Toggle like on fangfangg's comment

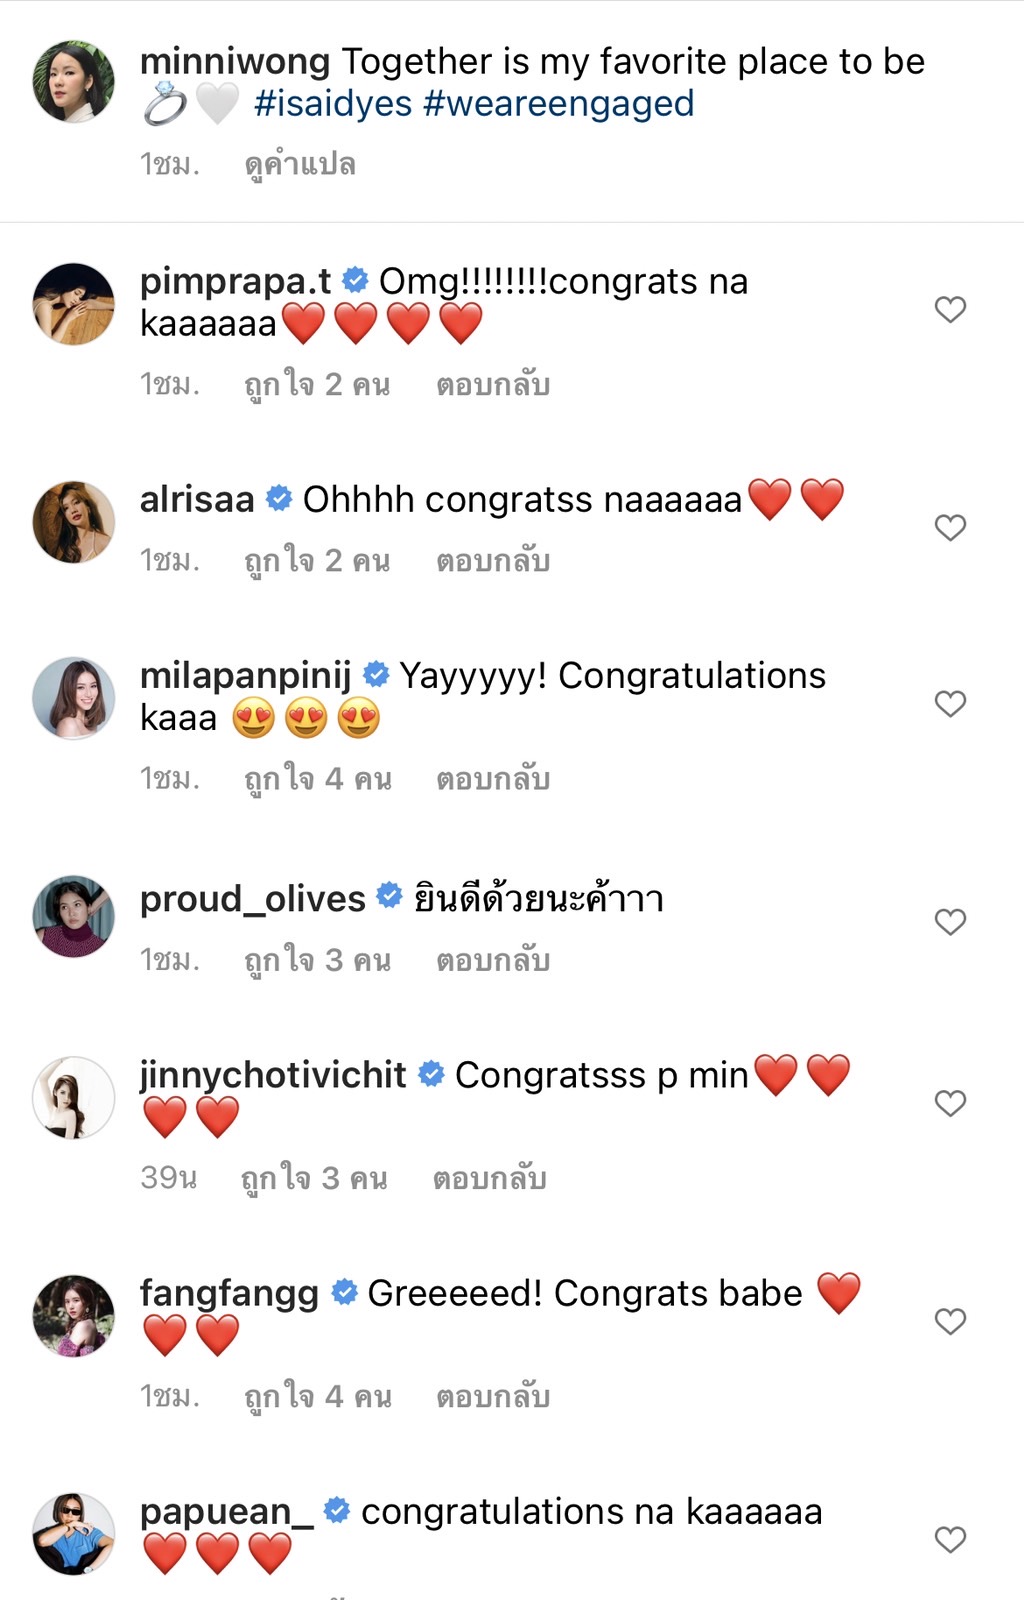948,1320
